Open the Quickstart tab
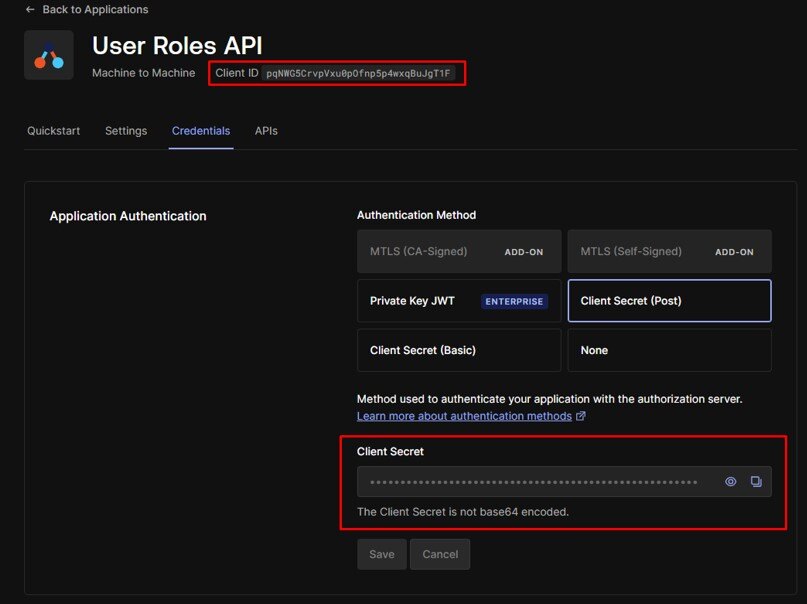807x604 pixels. [54, 131]
